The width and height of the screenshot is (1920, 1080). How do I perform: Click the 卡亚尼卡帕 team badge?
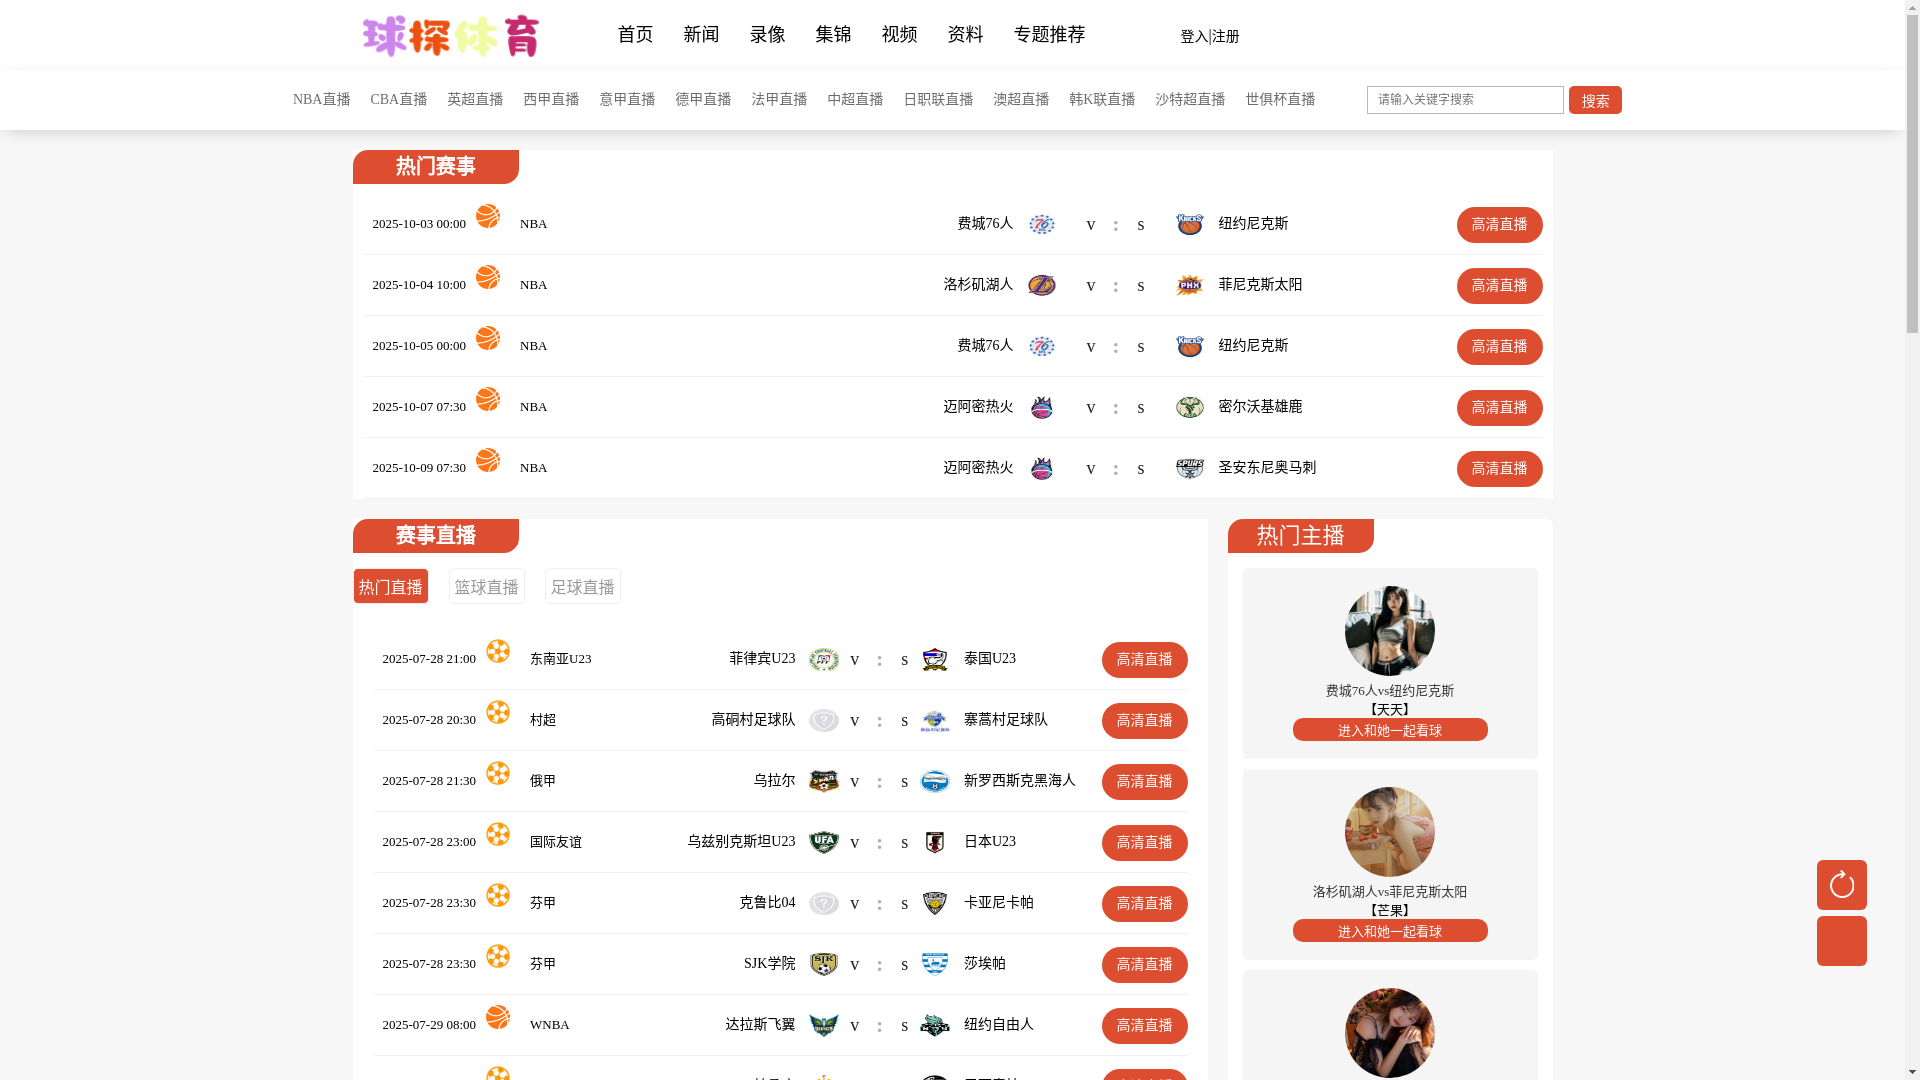(x=935, y=903)
